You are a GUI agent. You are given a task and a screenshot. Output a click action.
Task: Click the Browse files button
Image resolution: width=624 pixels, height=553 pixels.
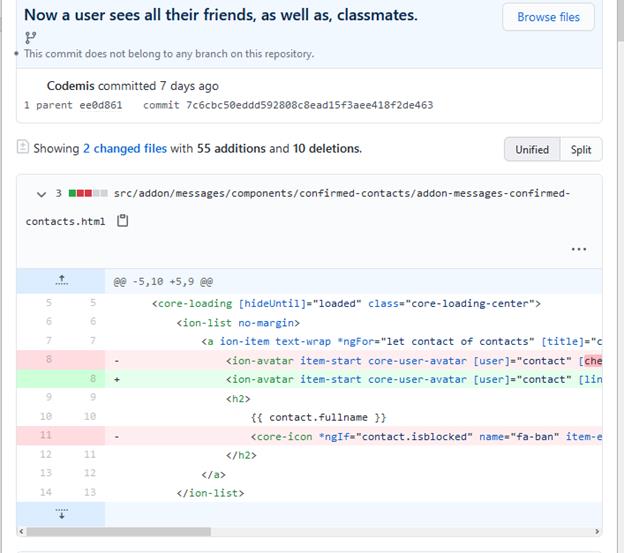tap(548, 17)
